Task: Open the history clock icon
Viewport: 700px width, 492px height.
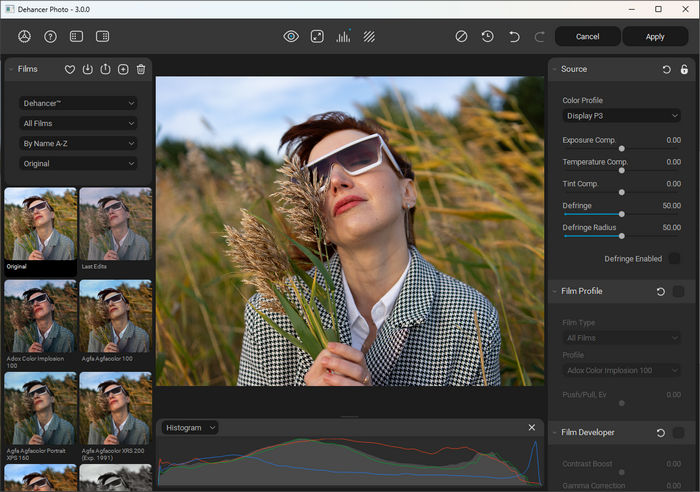Action: point(488,37)
